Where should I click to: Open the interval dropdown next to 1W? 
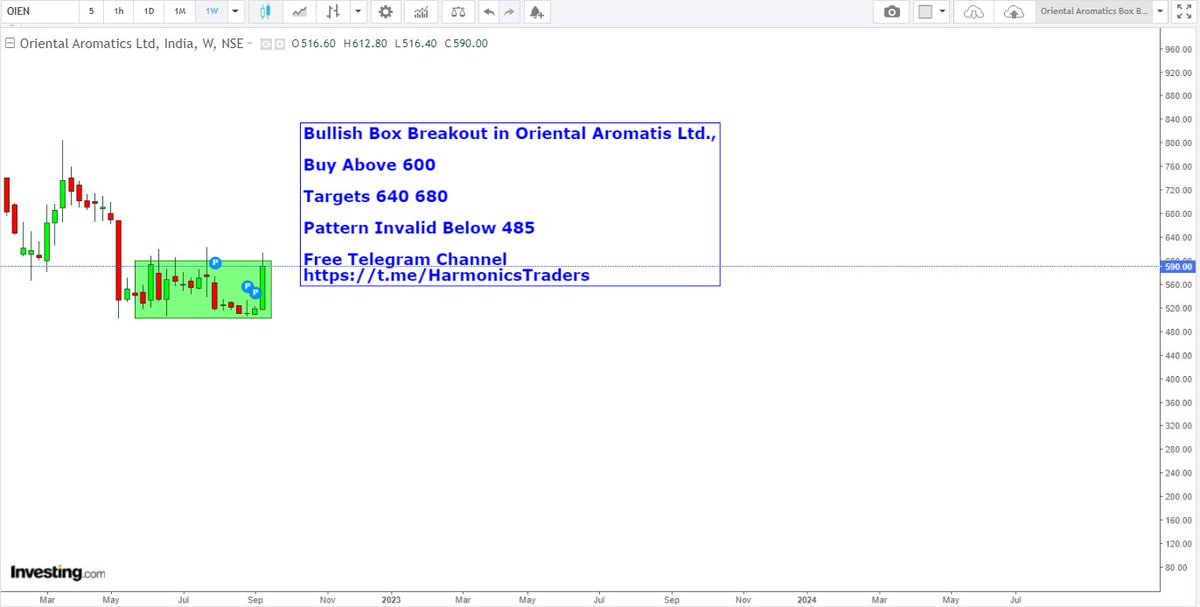tap(233, 11)
